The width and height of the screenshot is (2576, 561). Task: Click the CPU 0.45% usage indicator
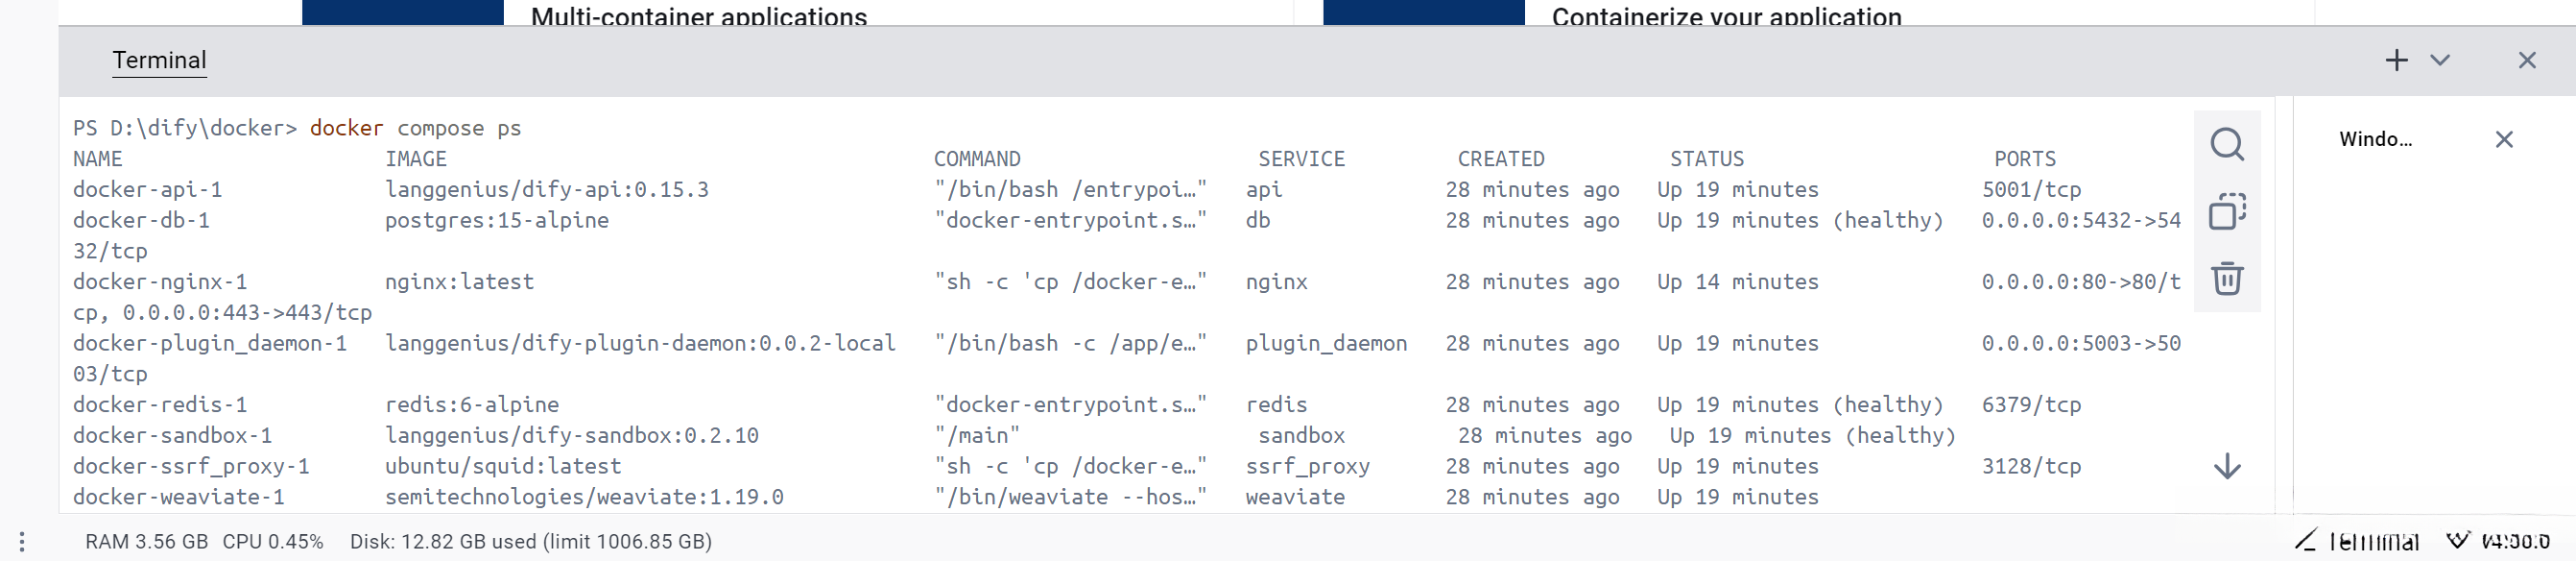tap(272, 541)
